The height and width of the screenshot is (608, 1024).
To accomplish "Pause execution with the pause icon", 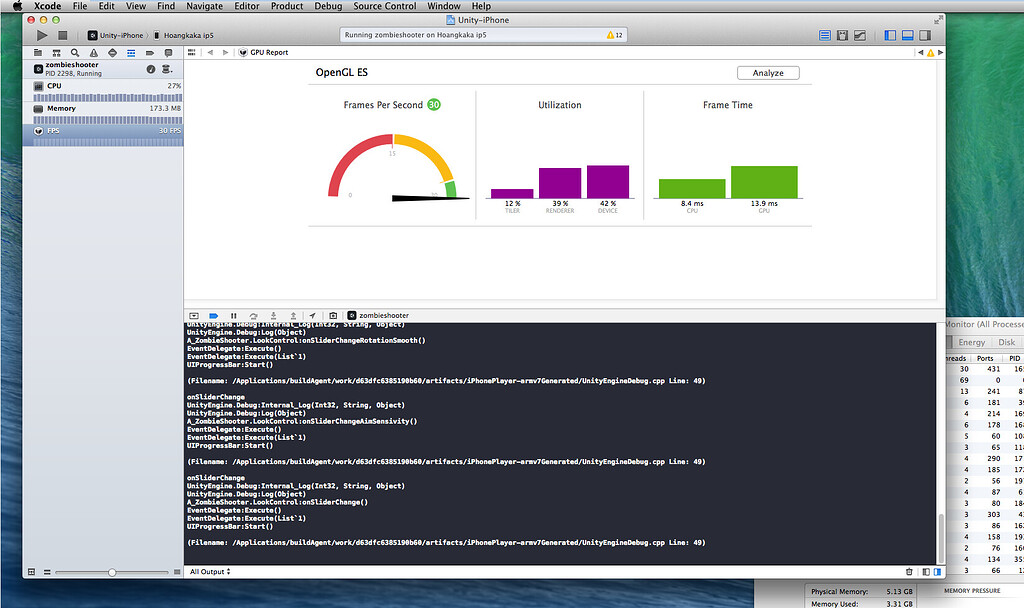I will click(x=234, y=315).
